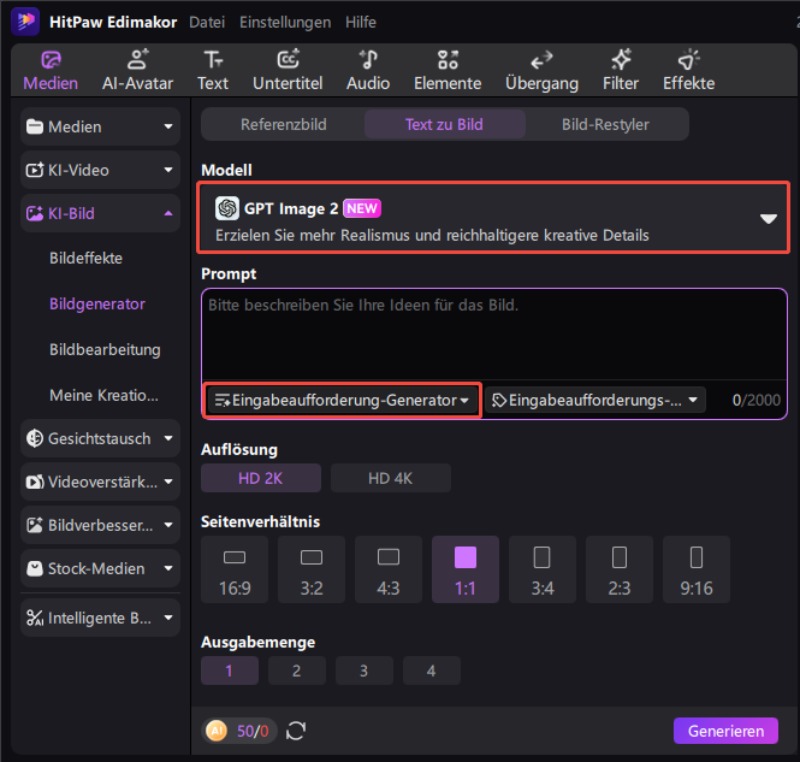Choose the 9:16 aspect ratio

point(696,569)
